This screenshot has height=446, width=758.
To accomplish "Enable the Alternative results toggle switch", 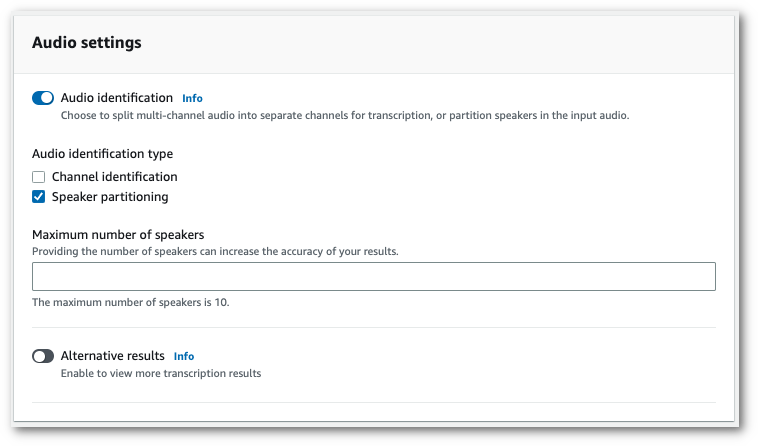I will [43, 356].
